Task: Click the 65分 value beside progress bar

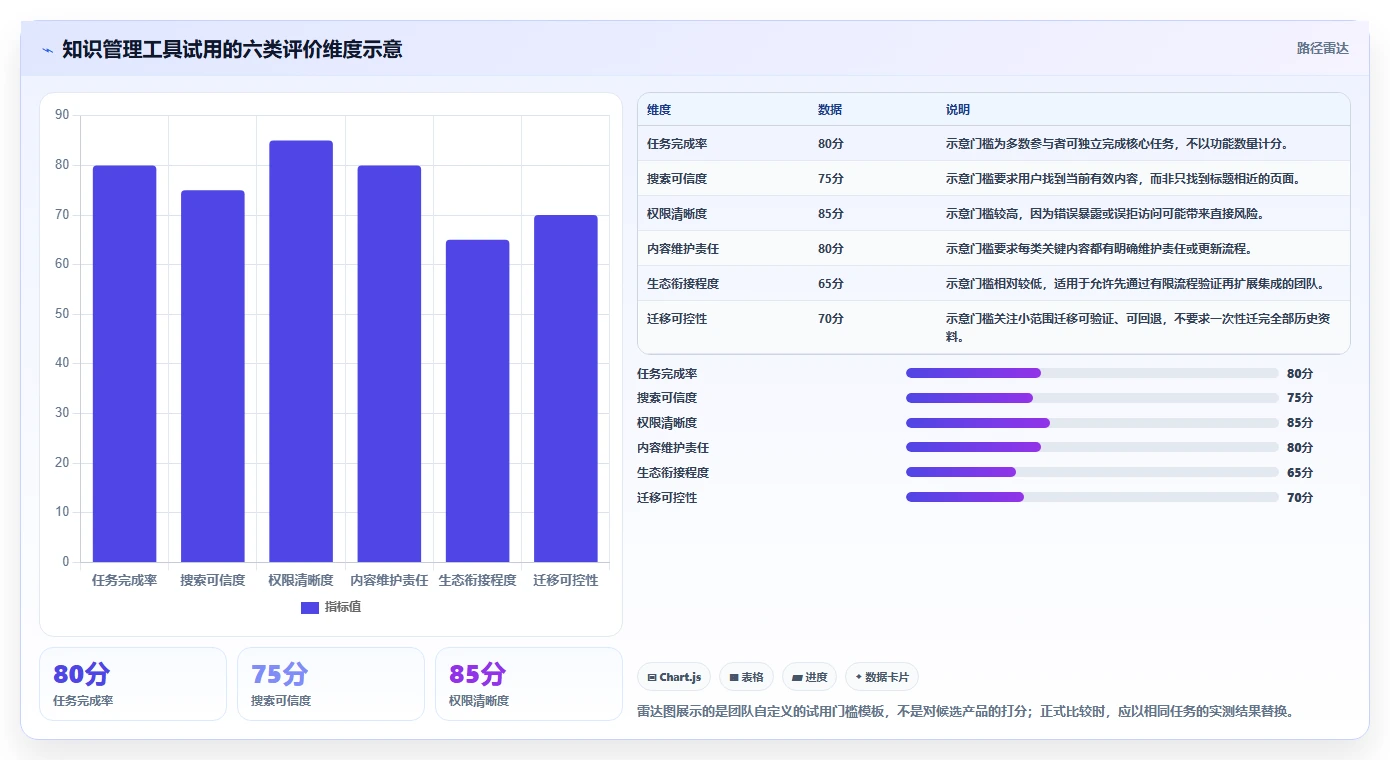Action: pos(1300,472)
